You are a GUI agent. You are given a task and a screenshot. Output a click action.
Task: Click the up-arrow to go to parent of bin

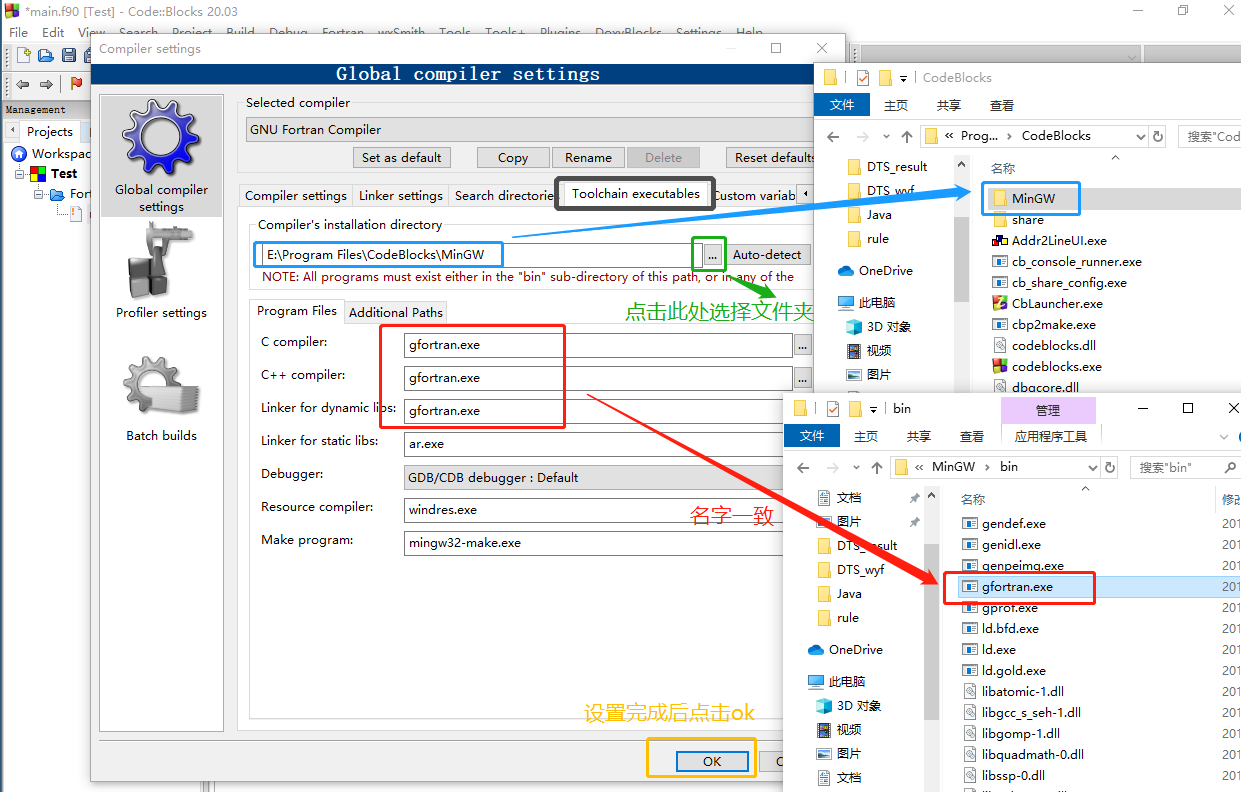[876, 467]
